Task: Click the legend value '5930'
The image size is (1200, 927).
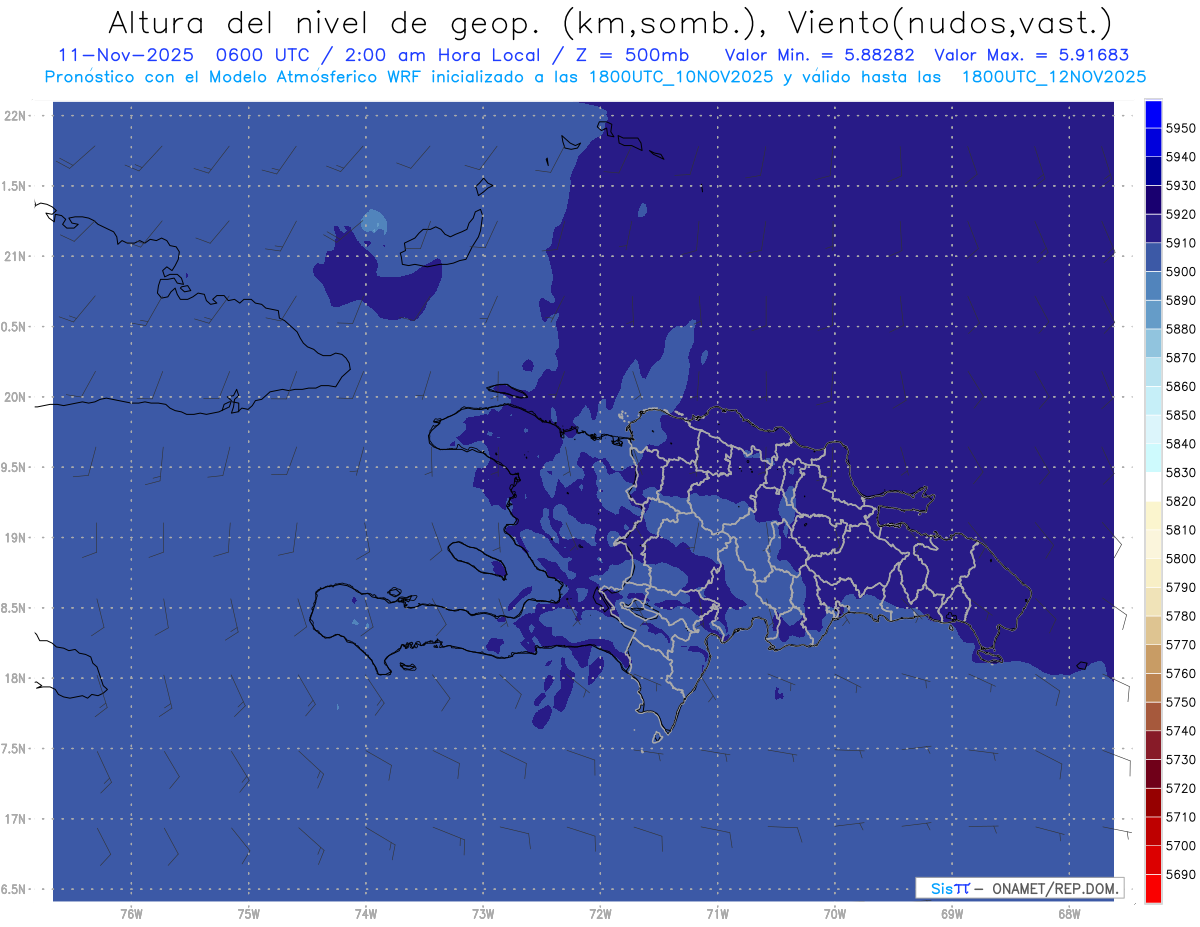Action: pos(1180,186)
